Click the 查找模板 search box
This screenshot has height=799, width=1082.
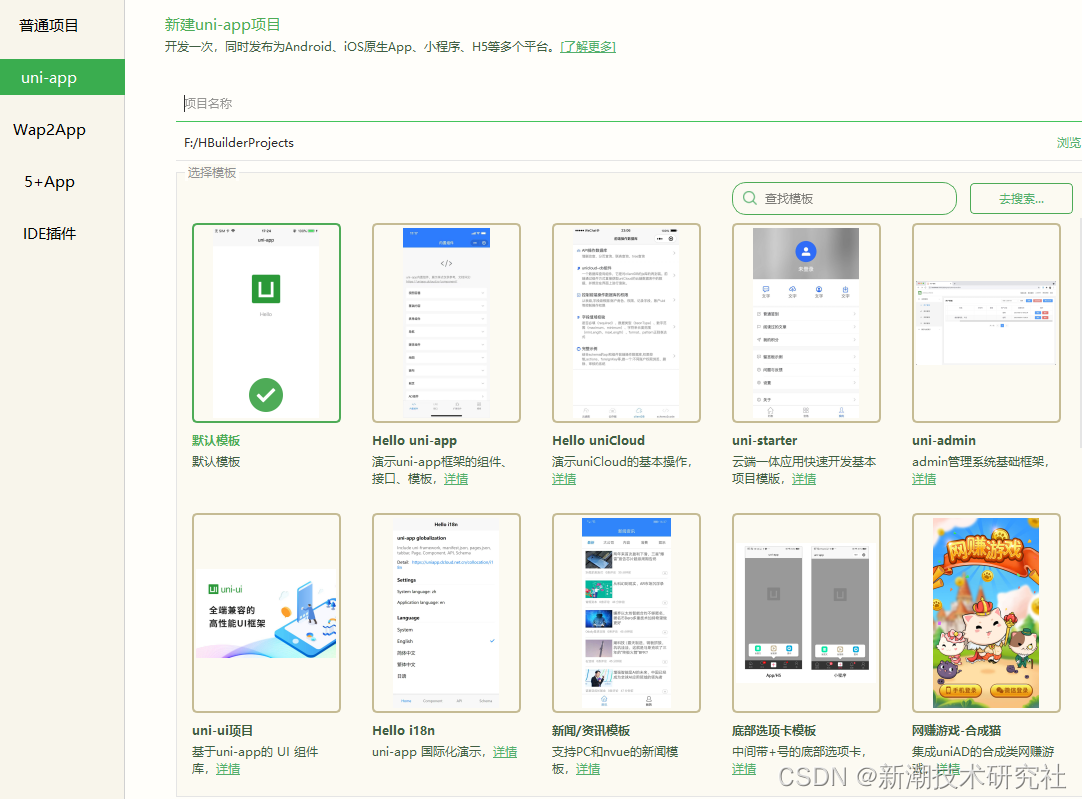(x=844, y=199)
